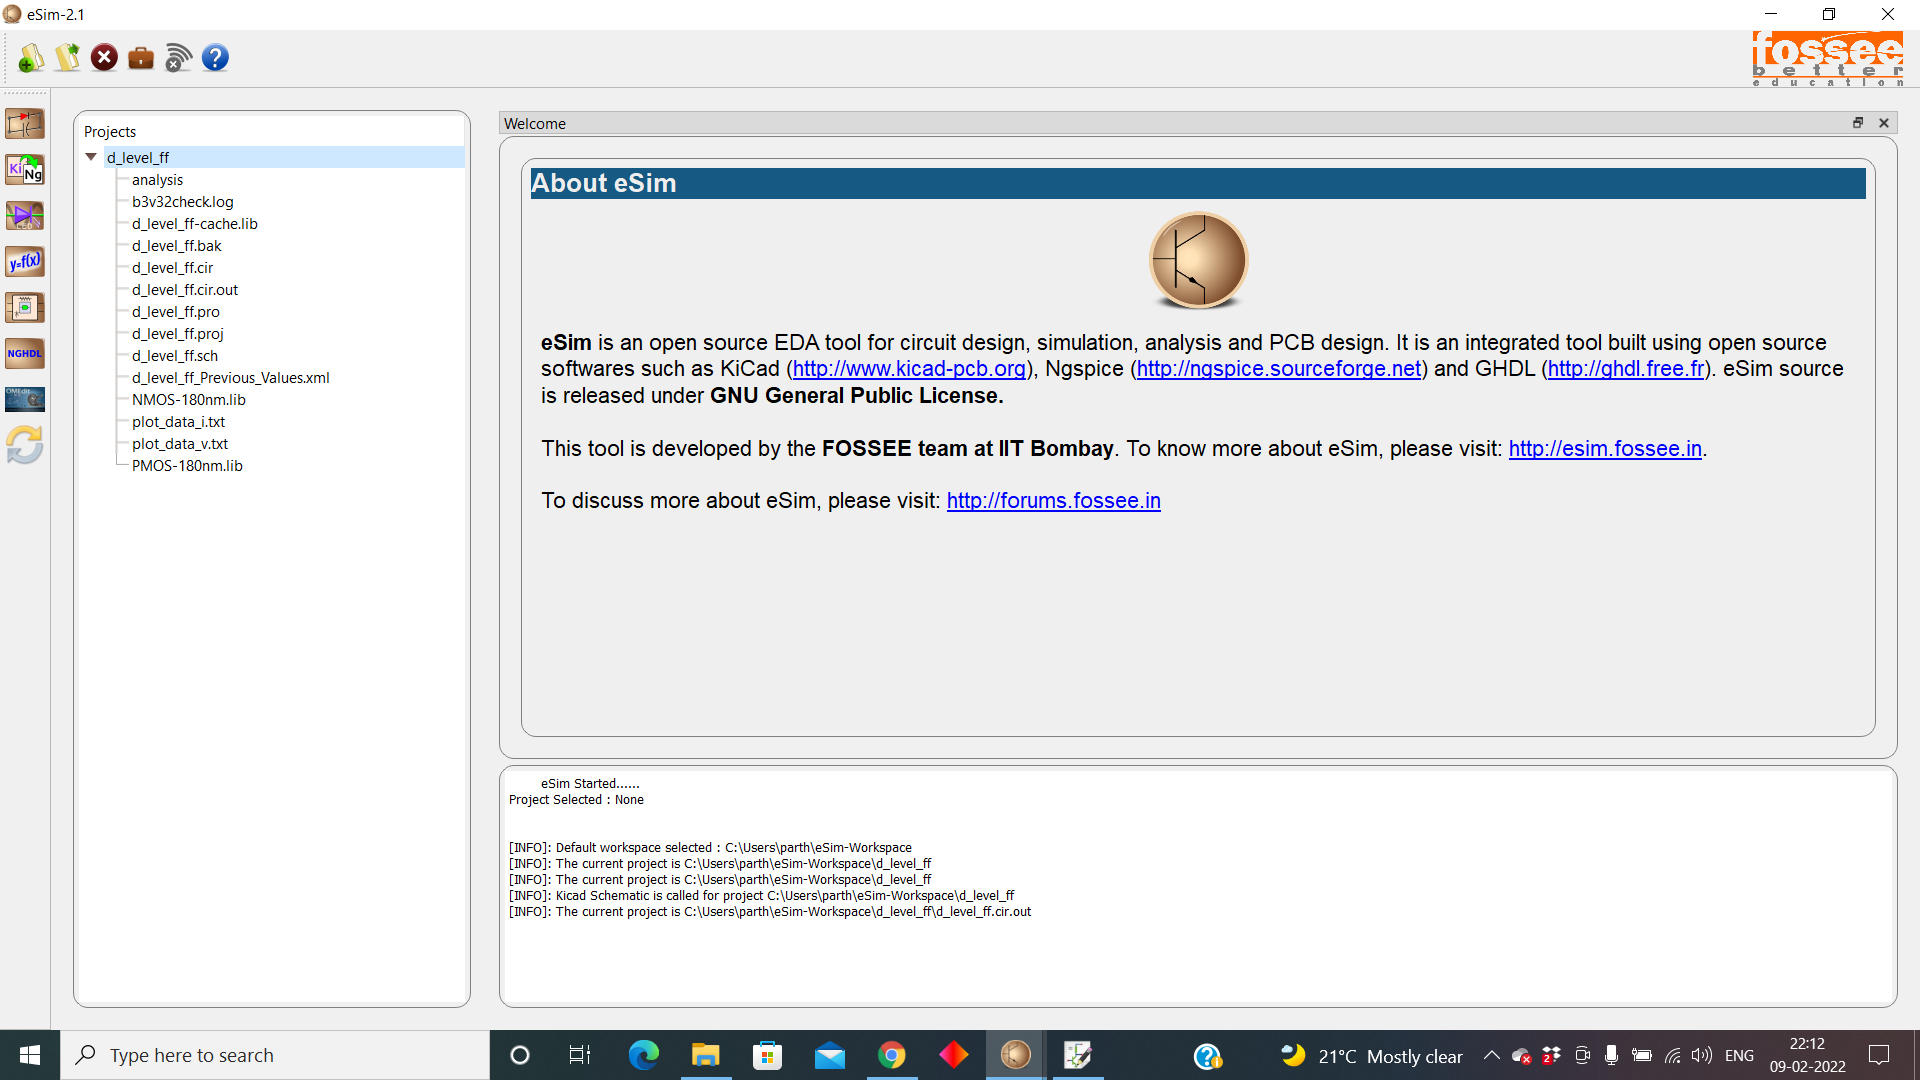Click the red Close Project icon
This screenshot has height=1080, width=1920.
click(x=104, y=58)
